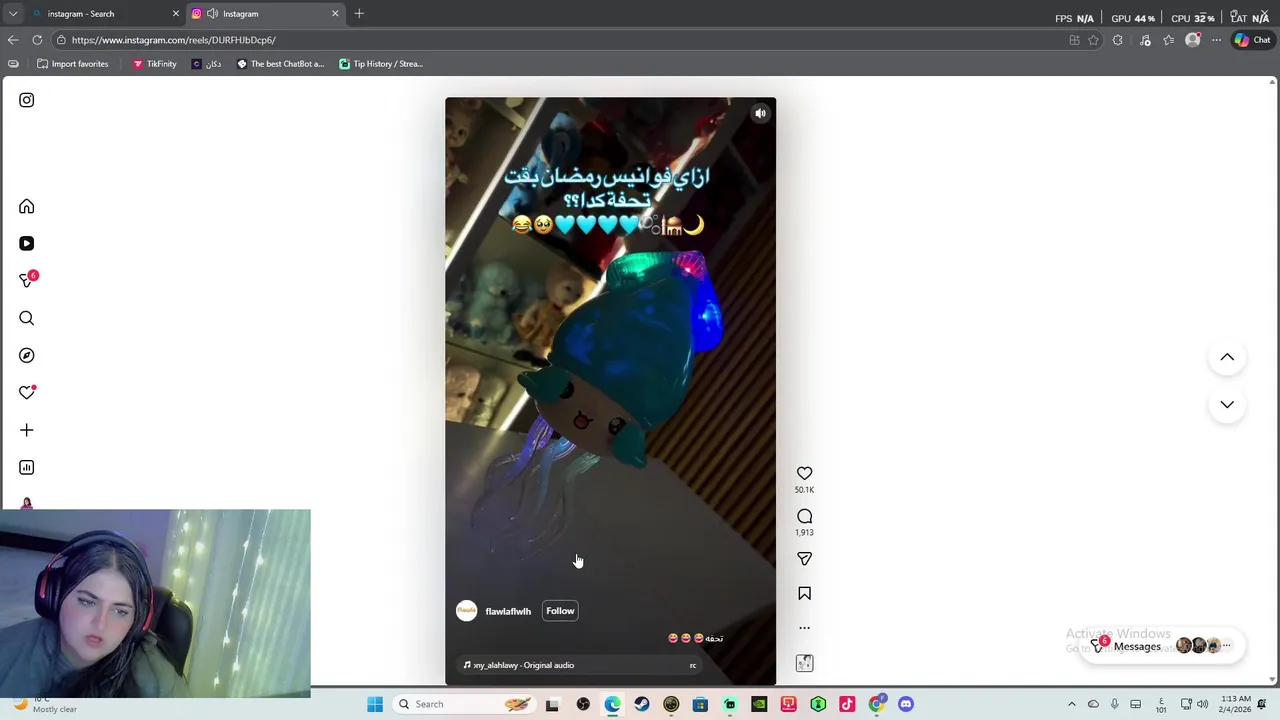Open the Favorites list icon
Screen dimensions: 1280x720
point(1168,40)
